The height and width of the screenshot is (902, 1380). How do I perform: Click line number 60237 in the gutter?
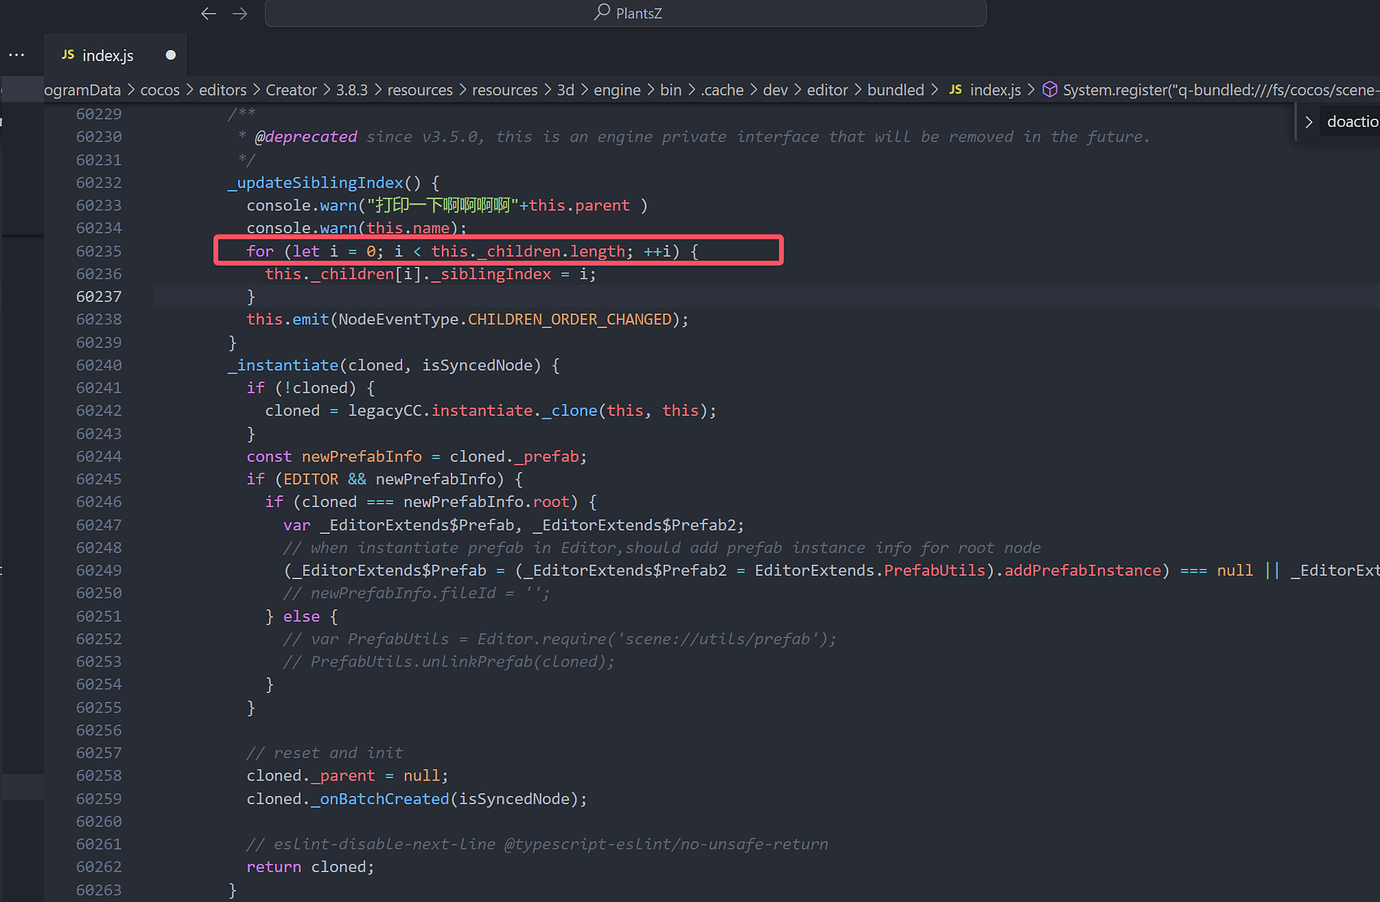pyautogui.click(x=99, y=296)
